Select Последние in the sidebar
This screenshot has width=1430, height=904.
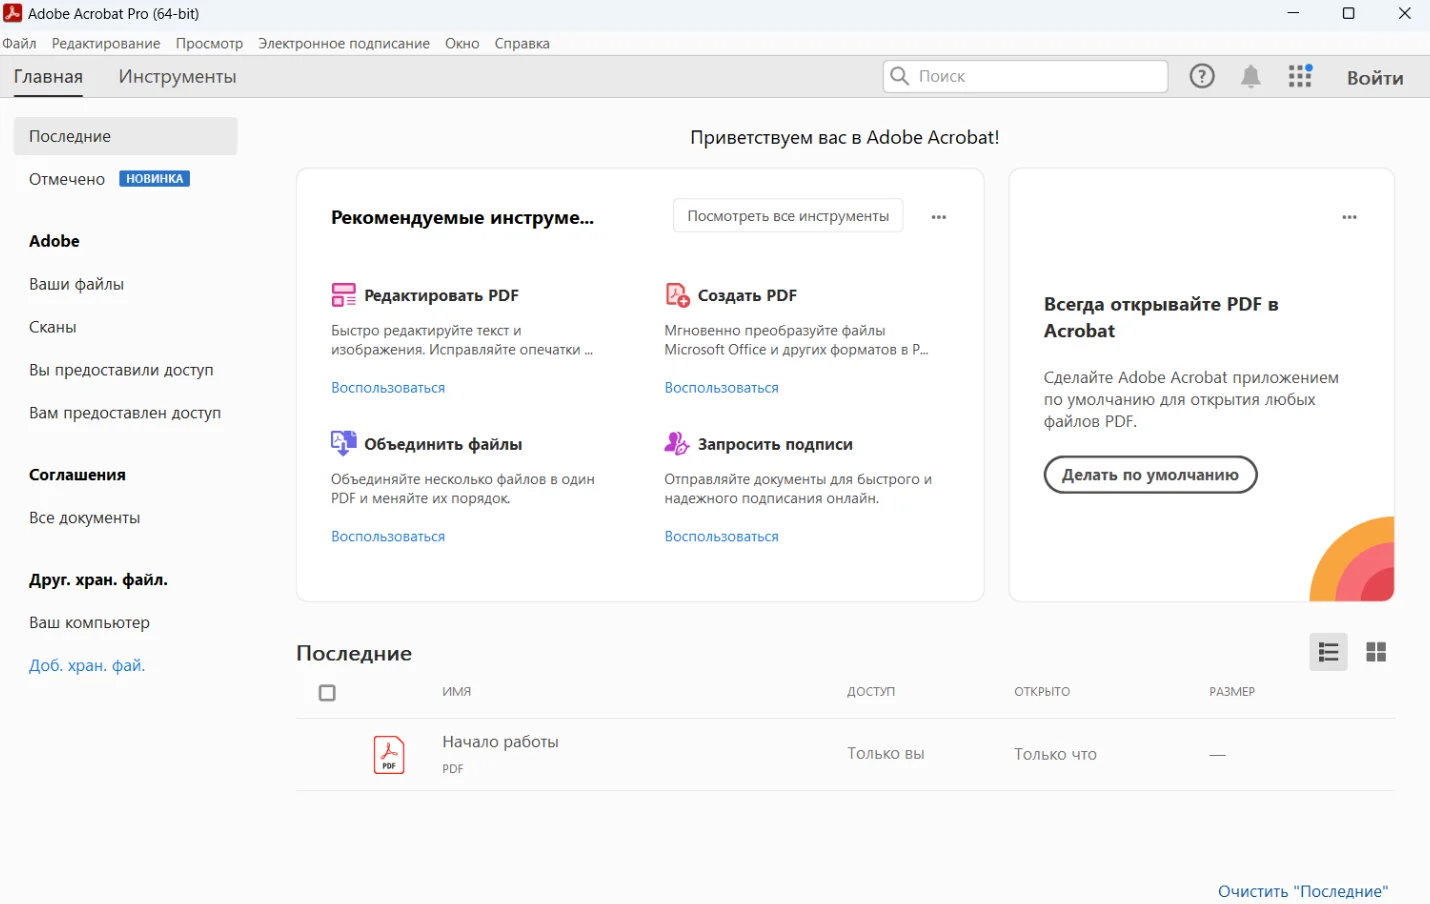(x=125, y=136)
